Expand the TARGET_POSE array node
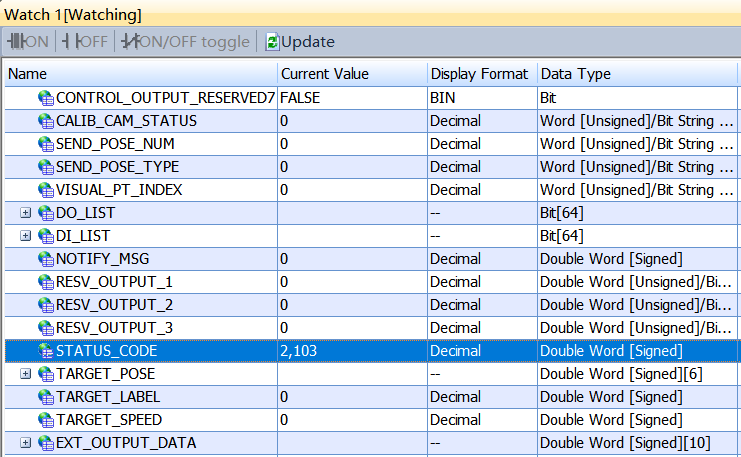This screenshot has width=741, height=457. coord(26,374)
